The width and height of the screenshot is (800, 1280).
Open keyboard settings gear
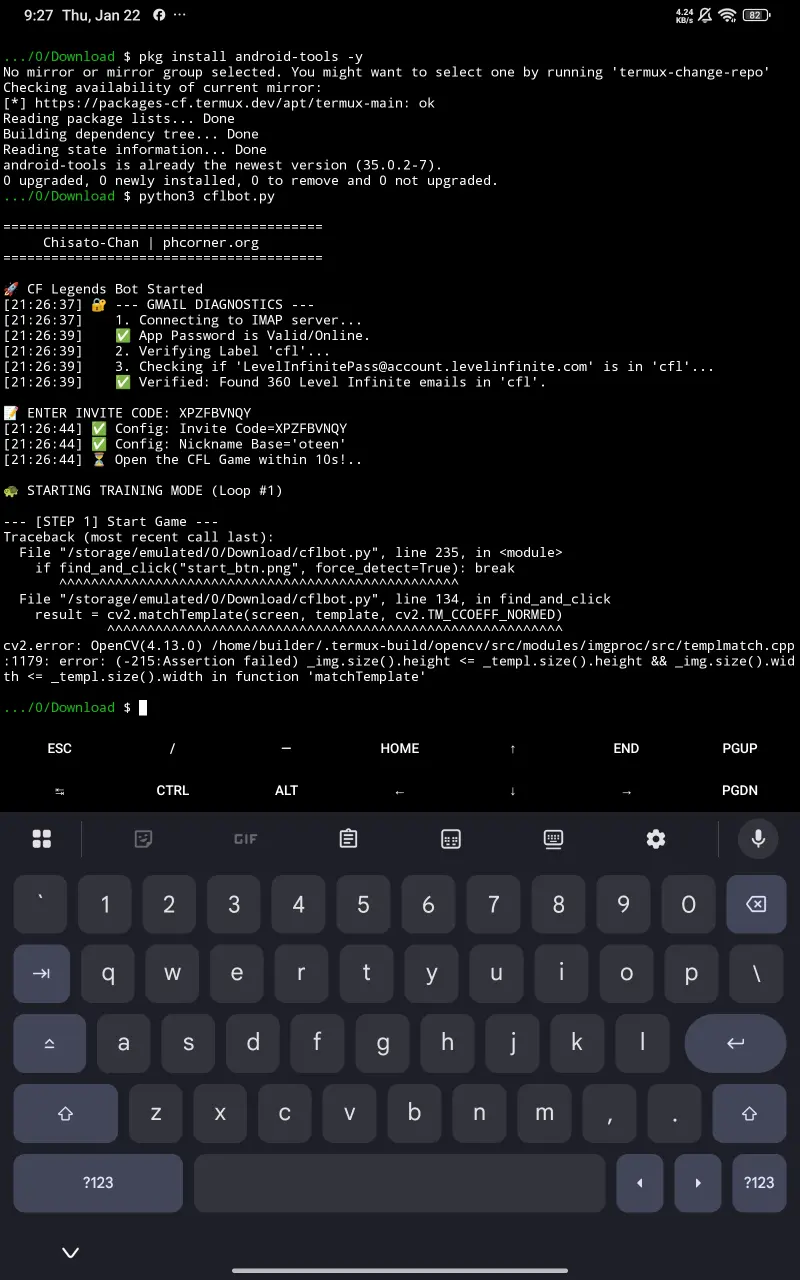pos(656,839)
